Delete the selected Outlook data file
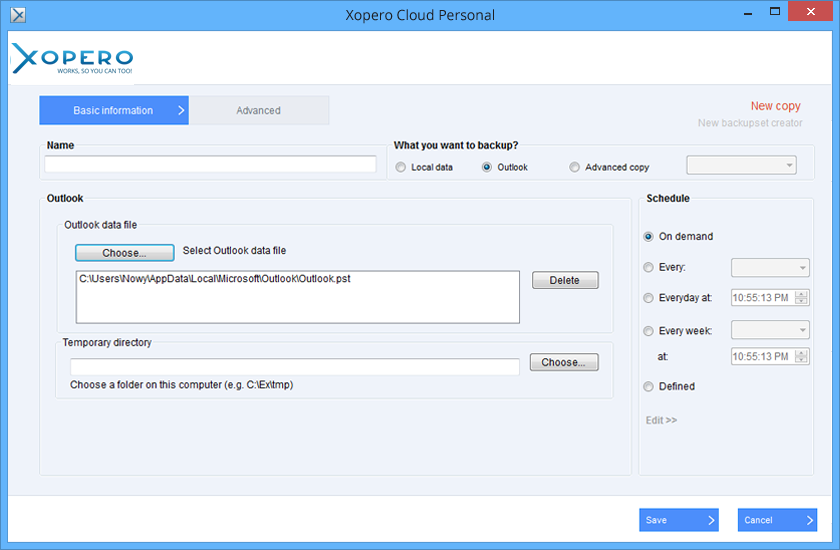The image size is (840, 550). pos(565,280)
